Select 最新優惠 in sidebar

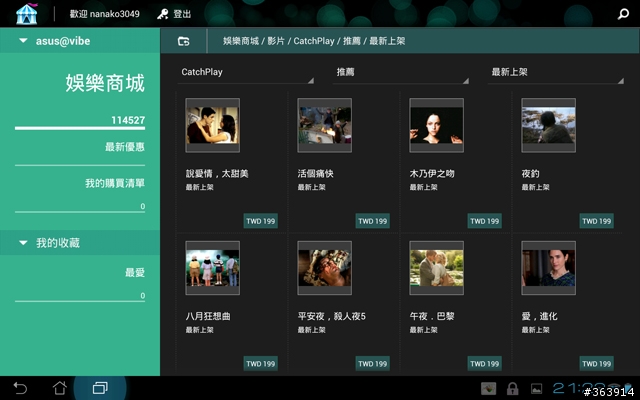point(125,147)
